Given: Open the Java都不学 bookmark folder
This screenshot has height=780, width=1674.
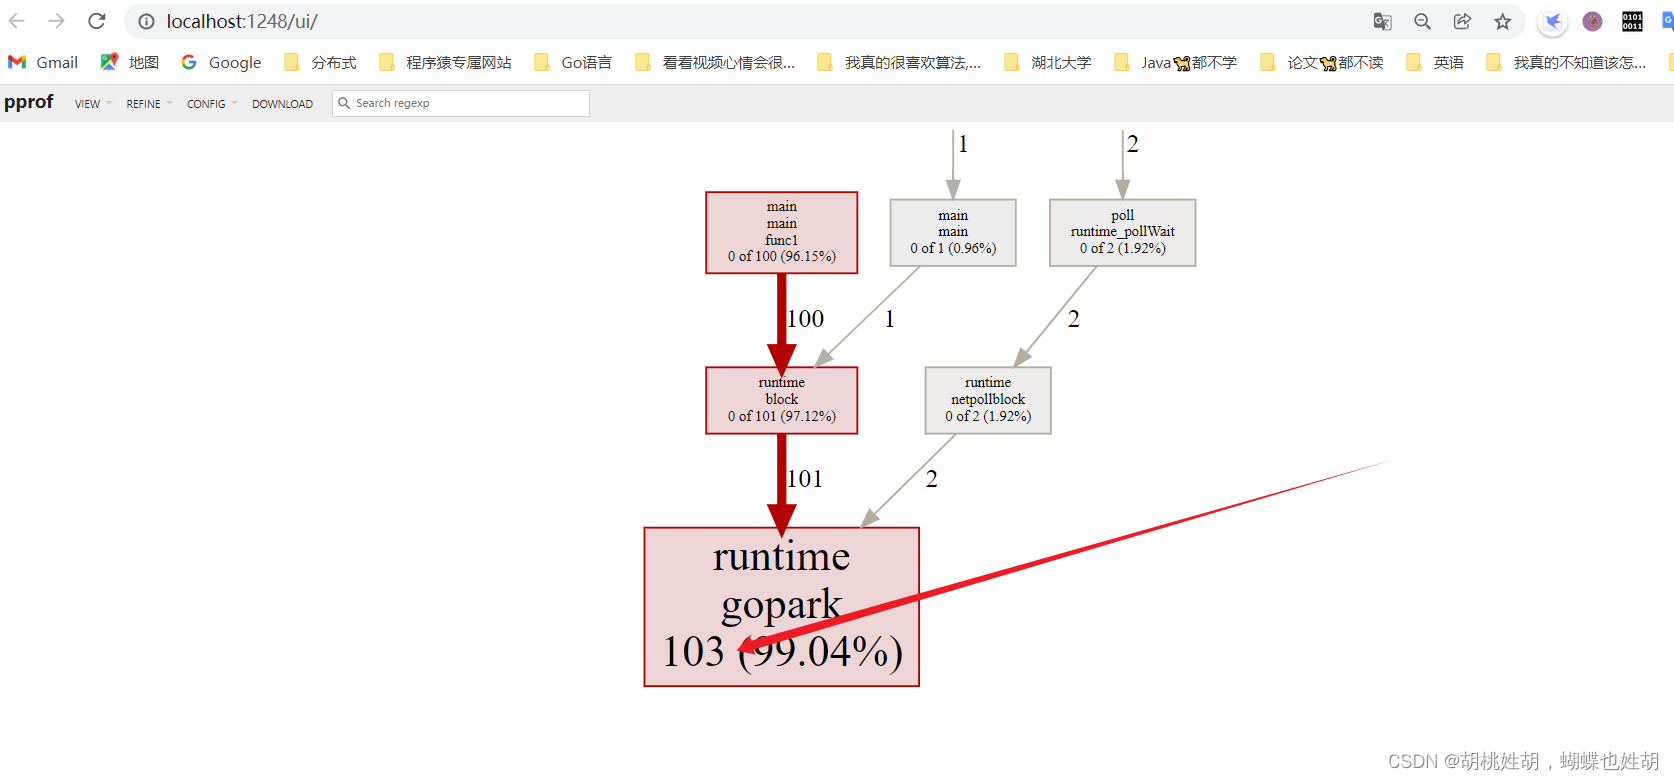Looking at the screenshot, I should point(1175,62).
